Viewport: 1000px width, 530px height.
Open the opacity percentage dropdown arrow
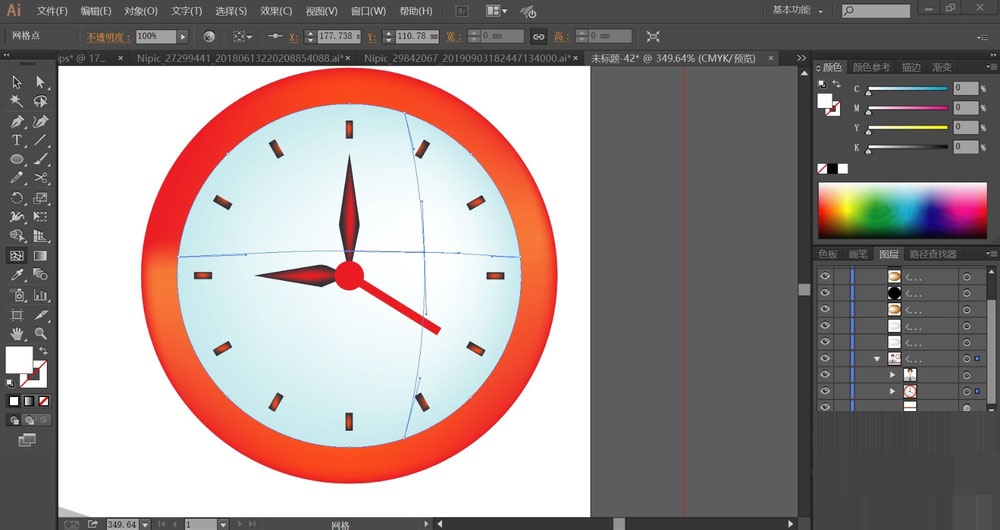click(183, 37)
